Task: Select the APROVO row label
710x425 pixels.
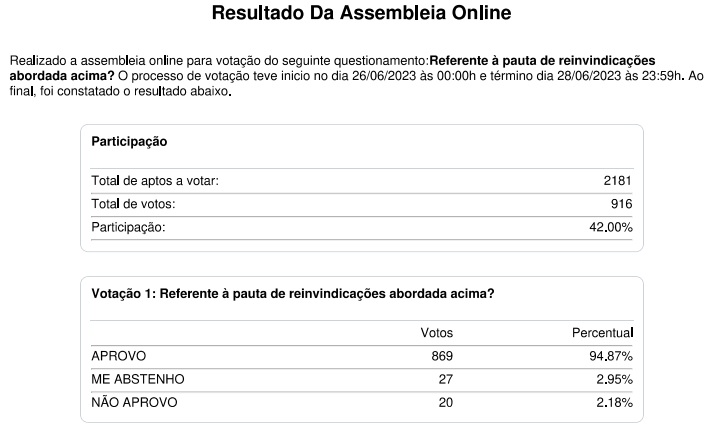Action: point(119,356)
